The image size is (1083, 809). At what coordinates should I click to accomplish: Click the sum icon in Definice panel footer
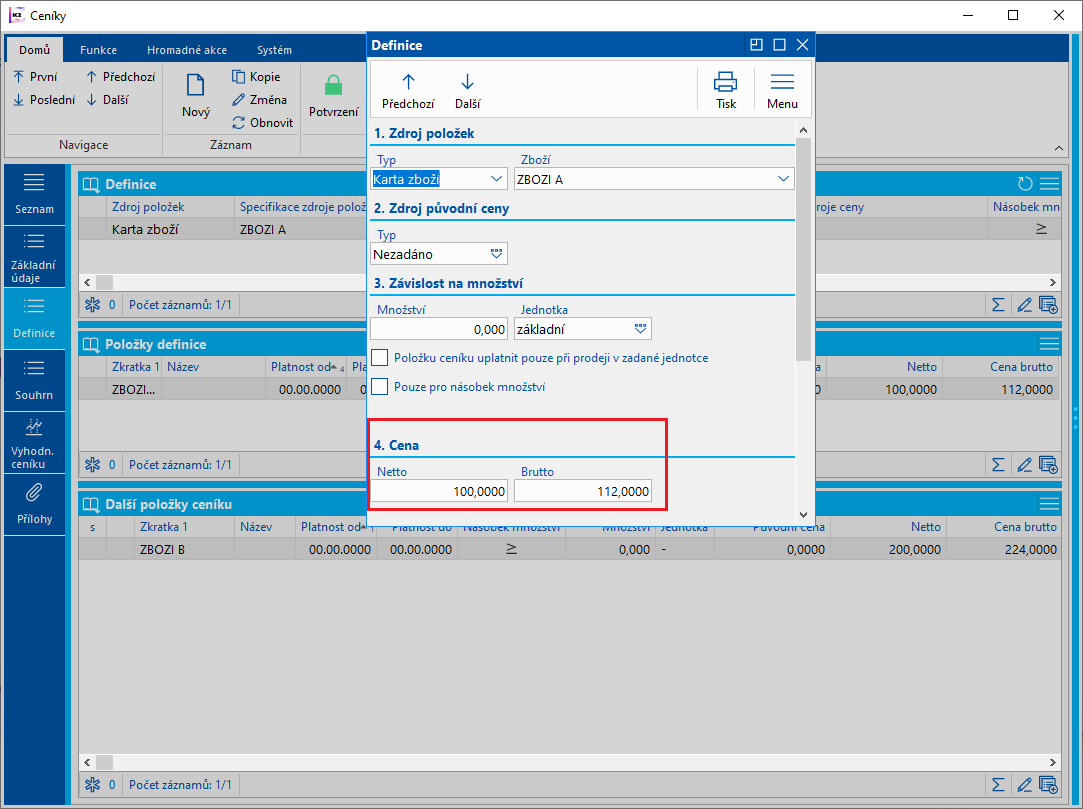click(x=998, y=305)
